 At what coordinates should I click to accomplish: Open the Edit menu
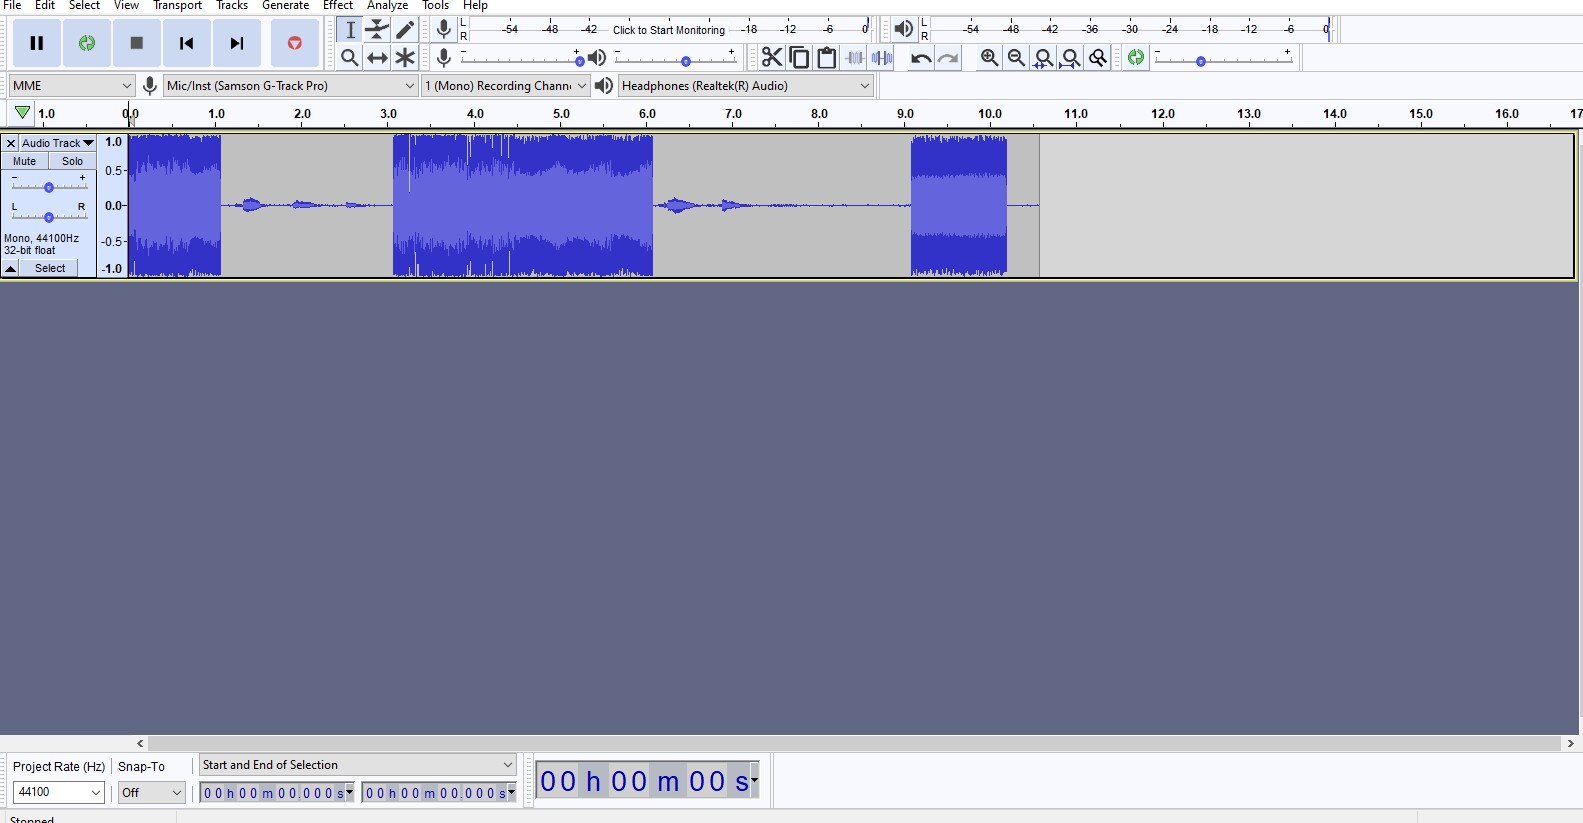pos(45,6)
